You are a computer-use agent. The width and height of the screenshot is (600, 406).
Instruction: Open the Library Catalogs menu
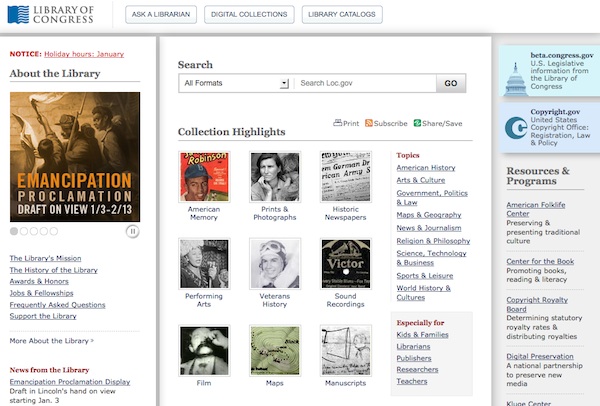tap(342, 14)
